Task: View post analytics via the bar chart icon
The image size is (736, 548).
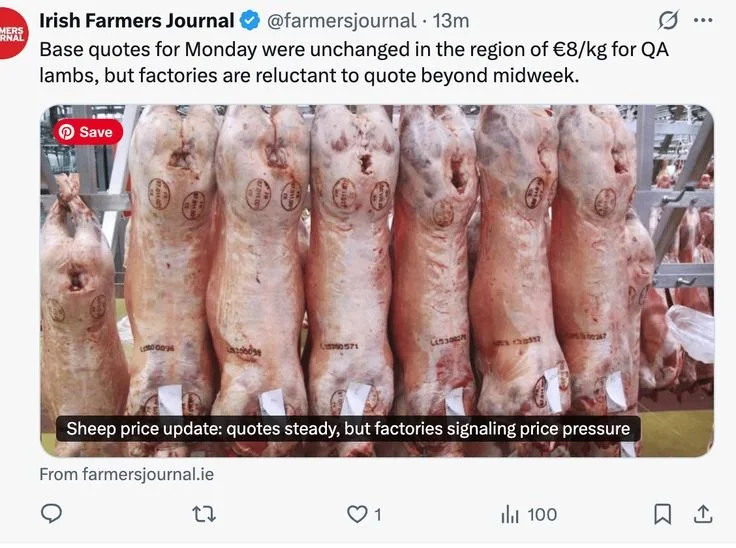Action: pos(510,514)
